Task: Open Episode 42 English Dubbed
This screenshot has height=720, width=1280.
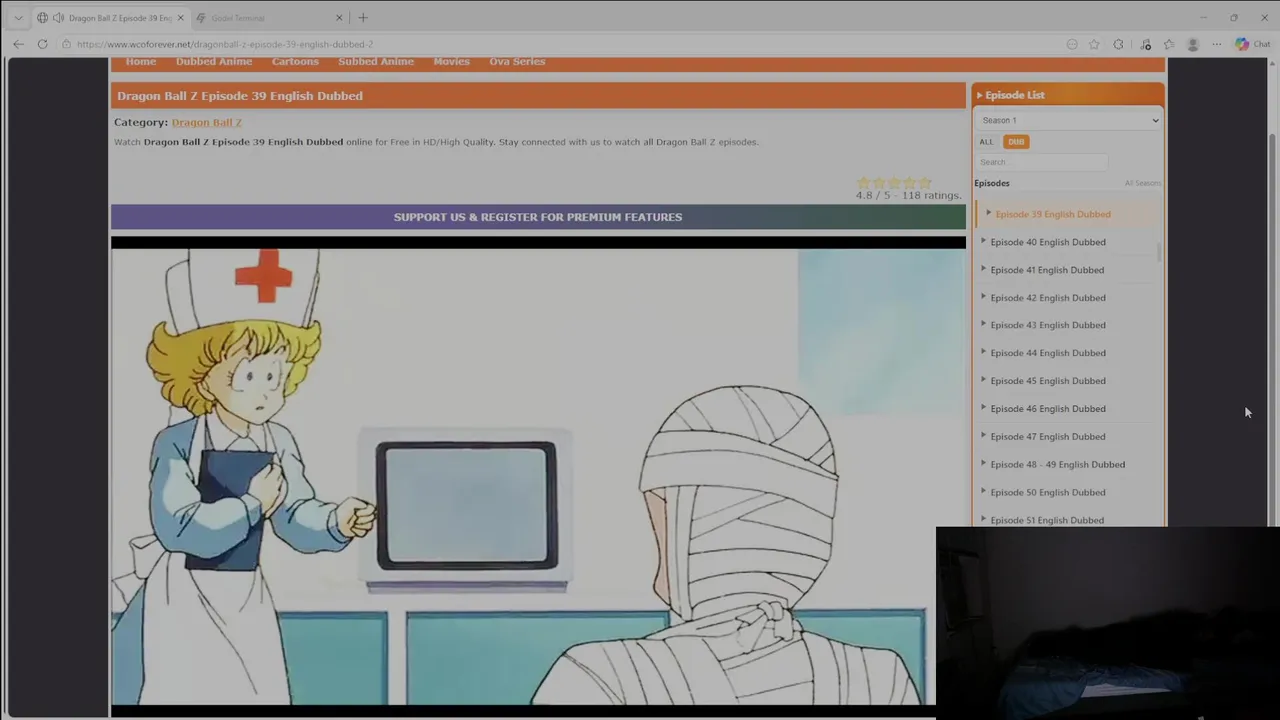Action: pyautogui.click(x=1048, y=298)
